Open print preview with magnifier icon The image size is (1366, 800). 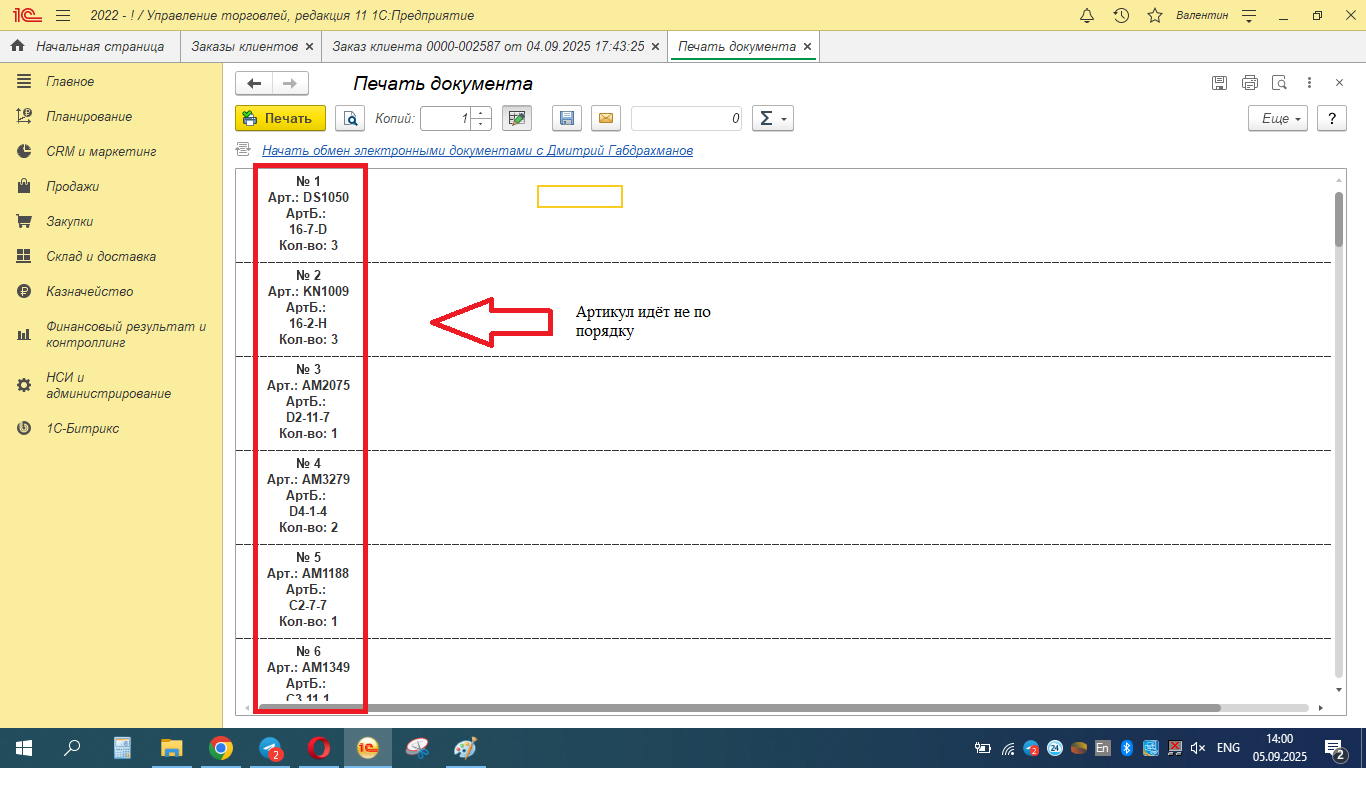[350, 118]
